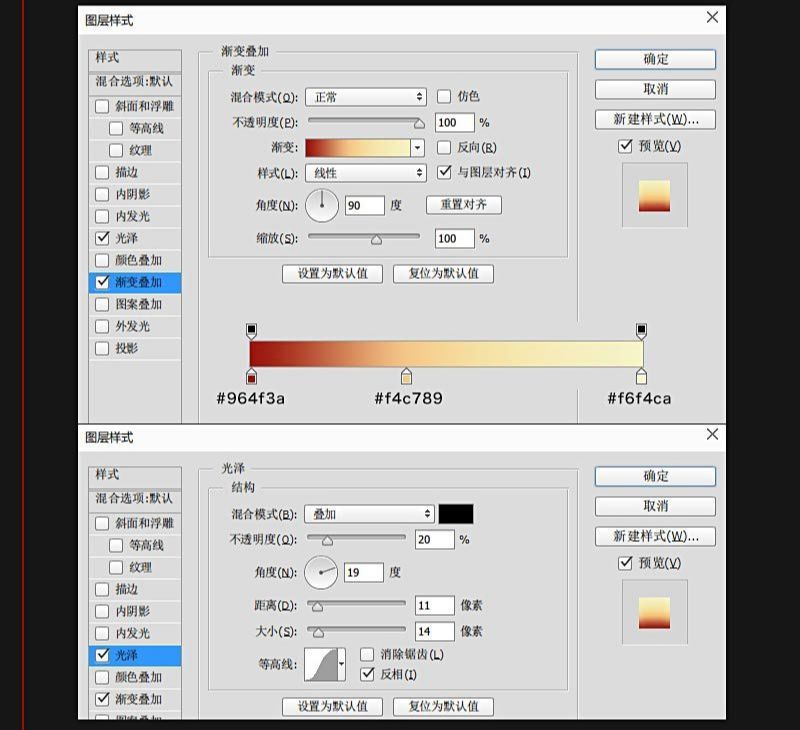This screenshot has width=800, height=730.
Task: Click the 距离 field showing 11
Action: [x=435, y=606]
